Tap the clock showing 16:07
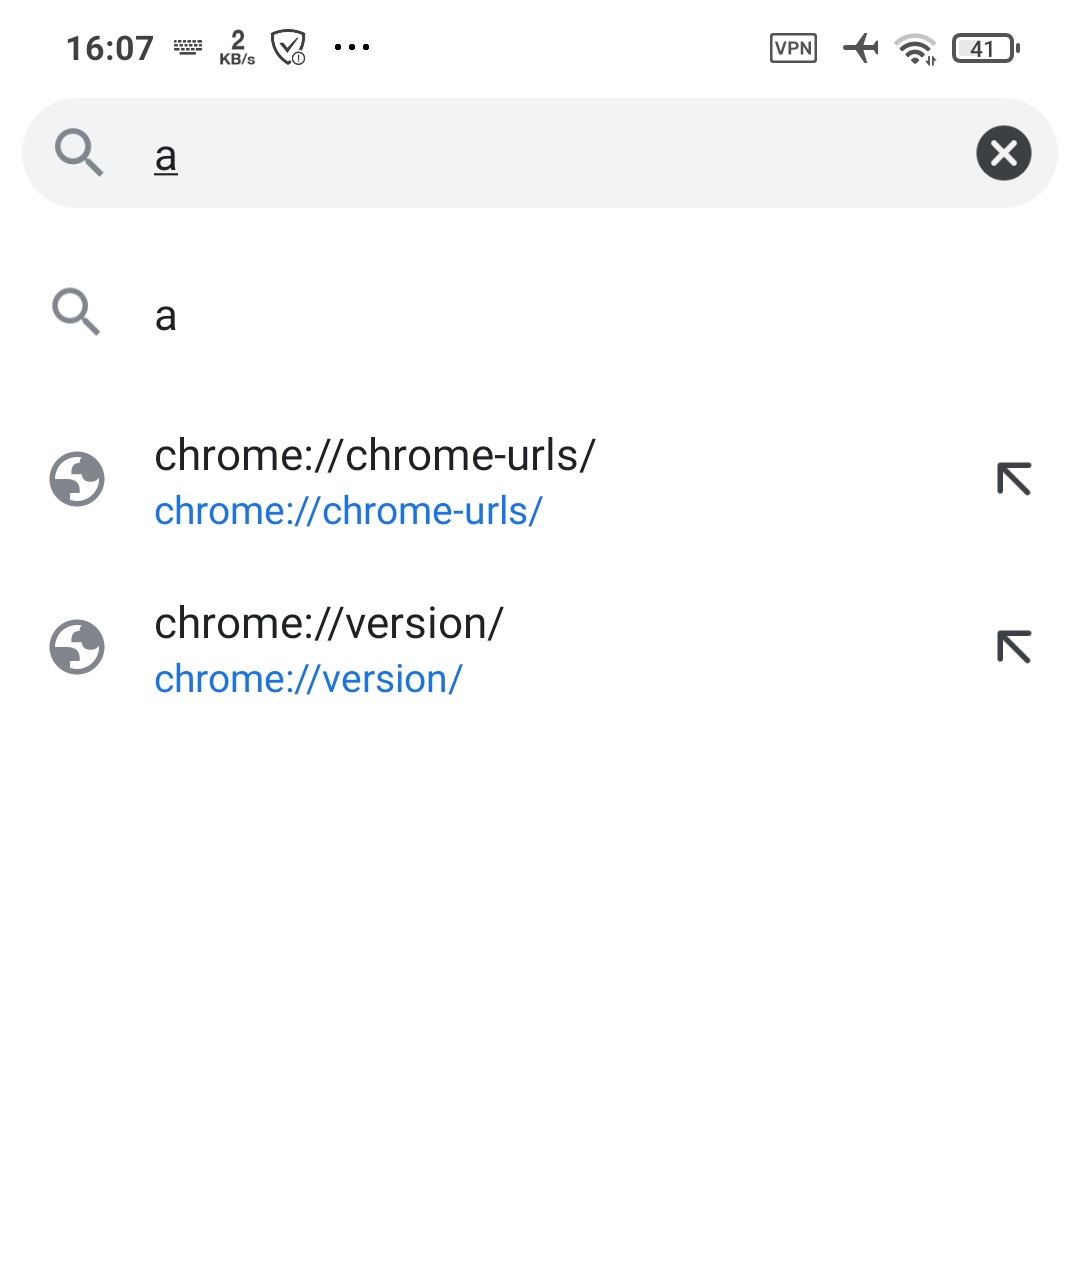The image size is (1080, 1262). click(x=109, y=47)
